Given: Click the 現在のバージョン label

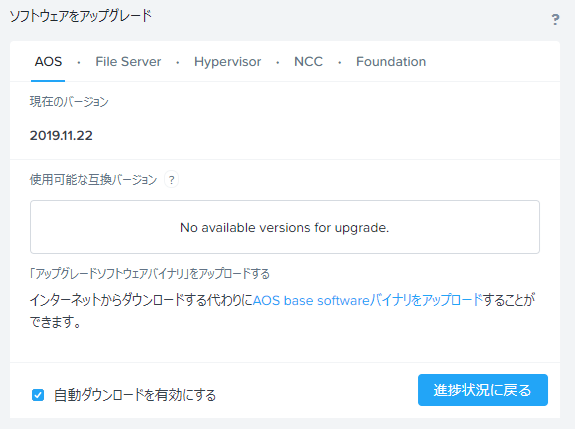Looking at the screenshot, I should tap(69, 102).
